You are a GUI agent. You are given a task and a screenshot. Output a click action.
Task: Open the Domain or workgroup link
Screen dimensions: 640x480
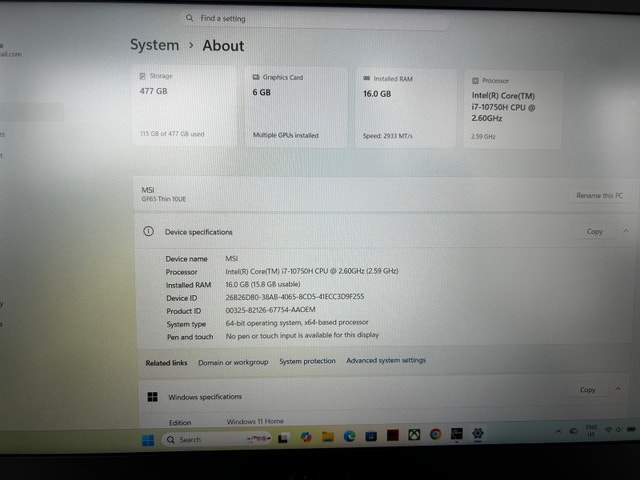tap(233, 362)
